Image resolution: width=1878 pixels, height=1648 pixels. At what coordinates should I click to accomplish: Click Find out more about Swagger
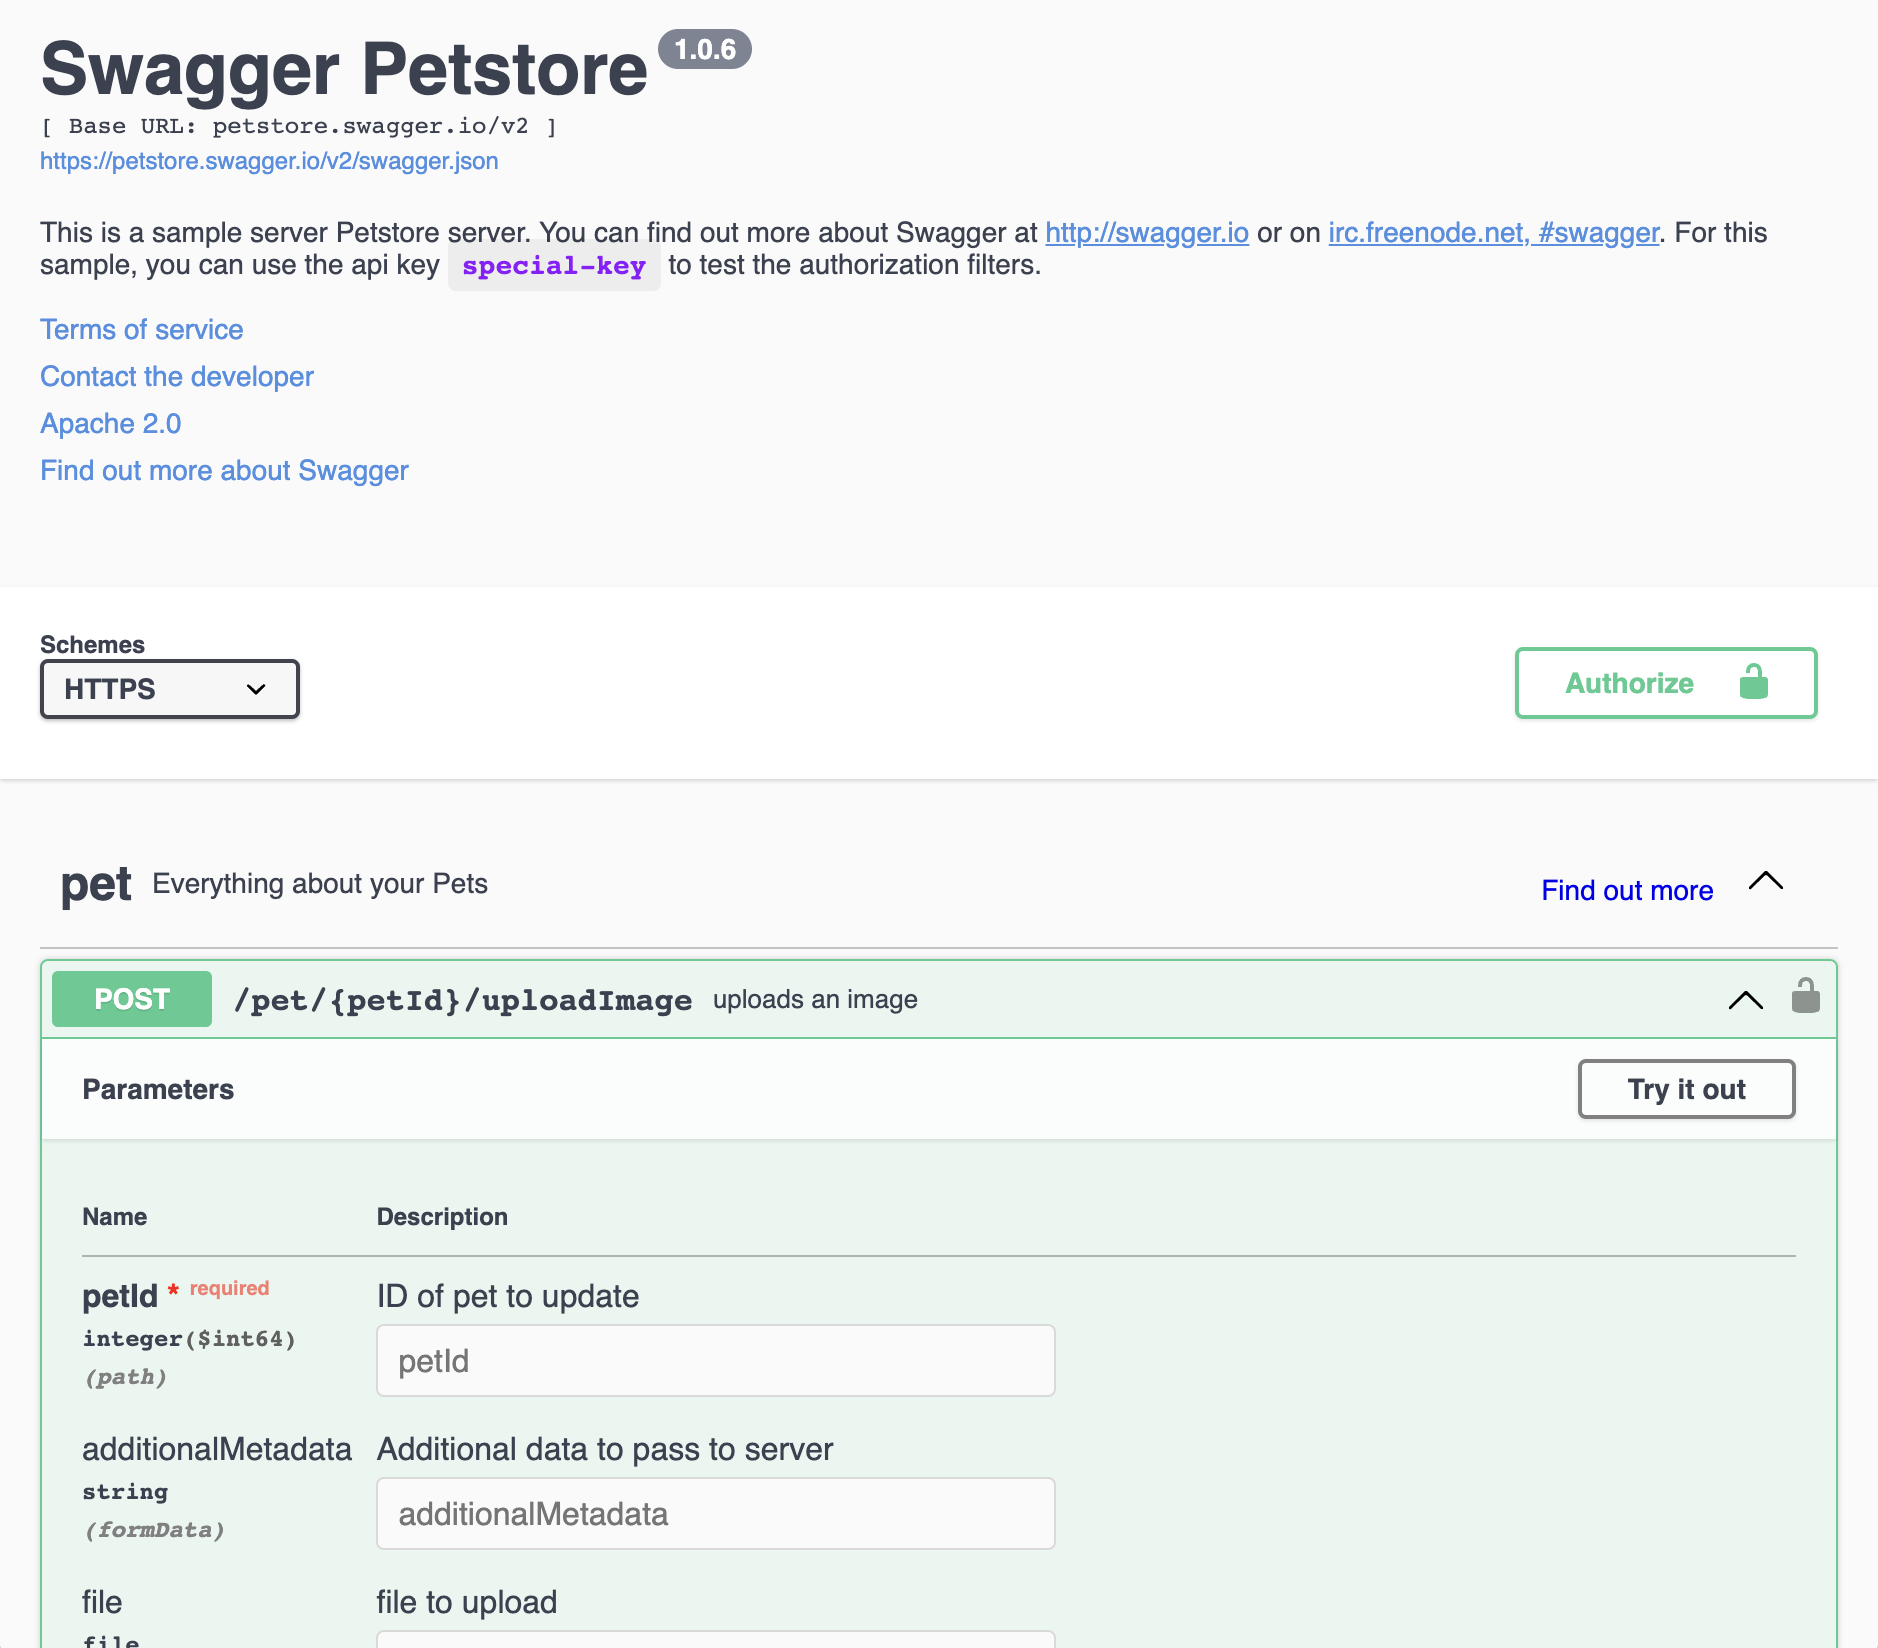point(224,471)
